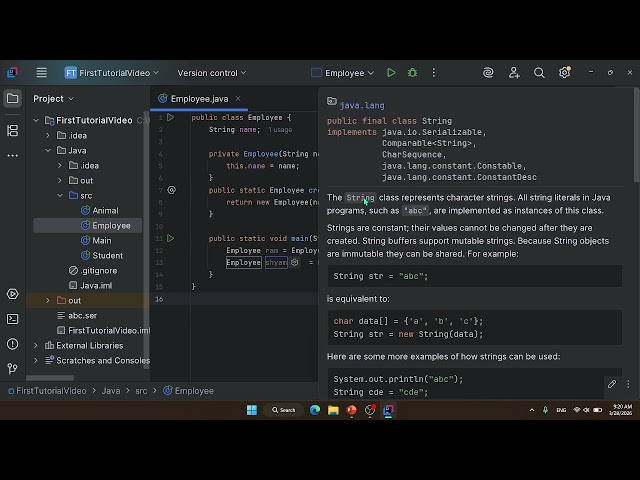Expand the highlighted out folder

pos(48,300)
